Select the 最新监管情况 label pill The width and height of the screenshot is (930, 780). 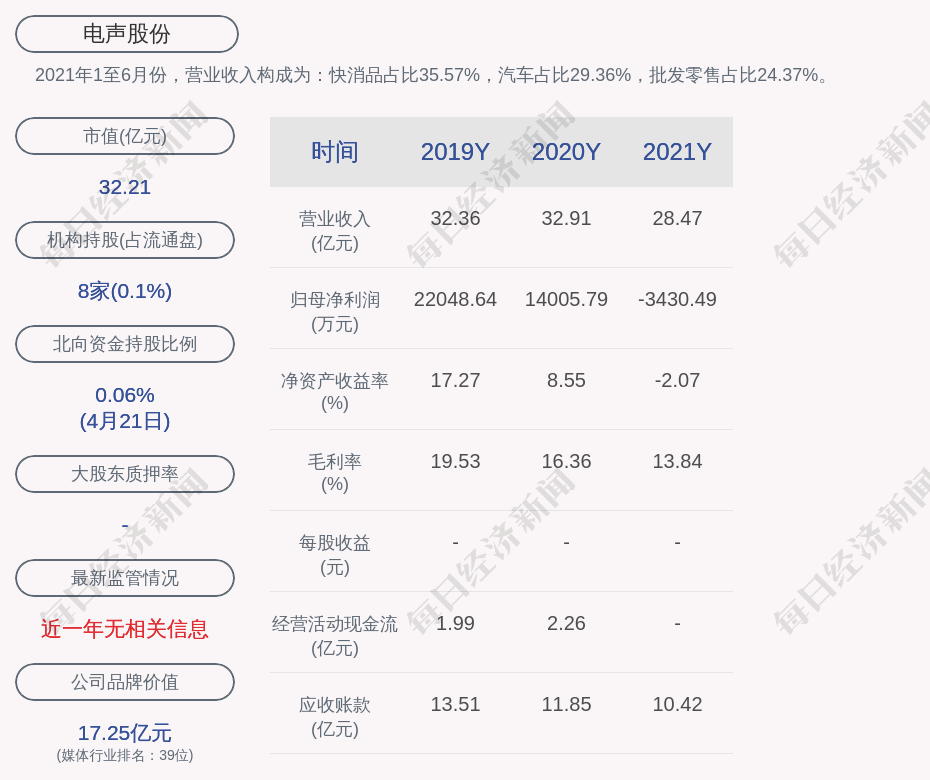(x=125, y=578)
